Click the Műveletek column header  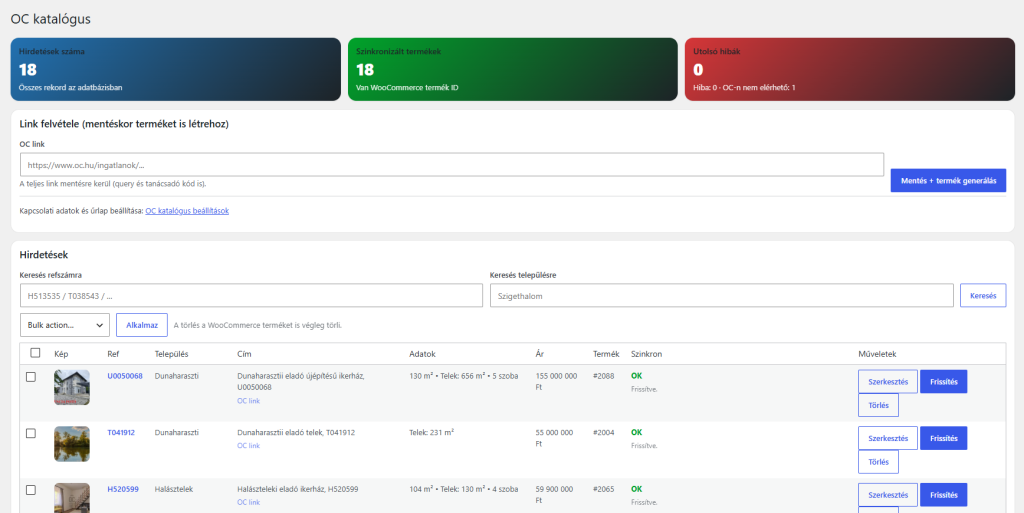point(877,354)
